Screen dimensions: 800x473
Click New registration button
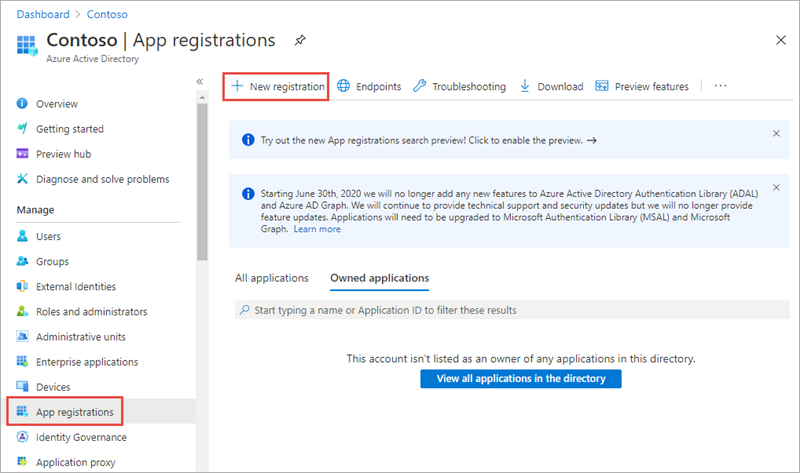click(x=276, y=86)
